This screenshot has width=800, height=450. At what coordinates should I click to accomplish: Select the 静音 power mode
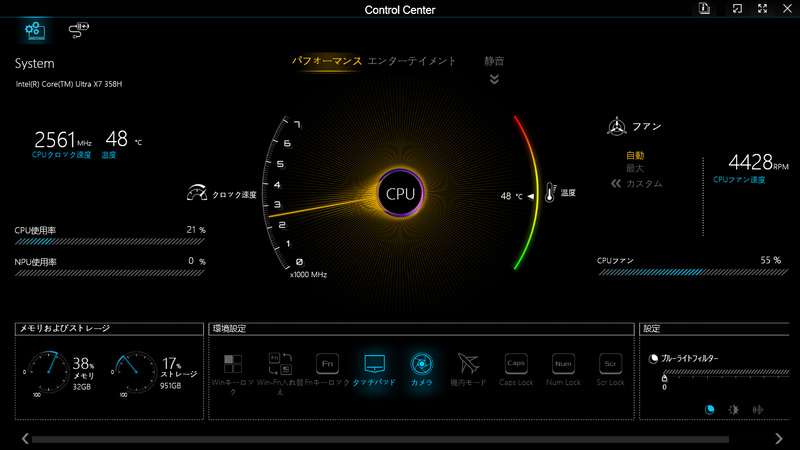pos(494,61)
